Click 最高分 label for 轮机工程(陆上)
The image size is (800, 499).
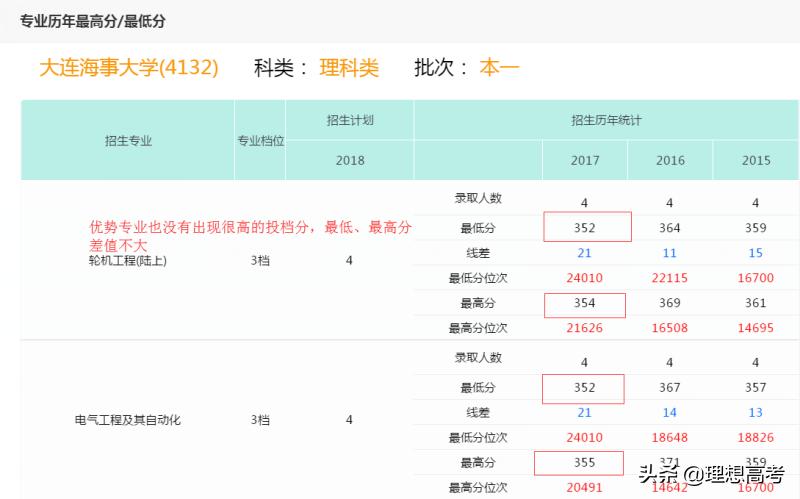click(x=478, y=303)
